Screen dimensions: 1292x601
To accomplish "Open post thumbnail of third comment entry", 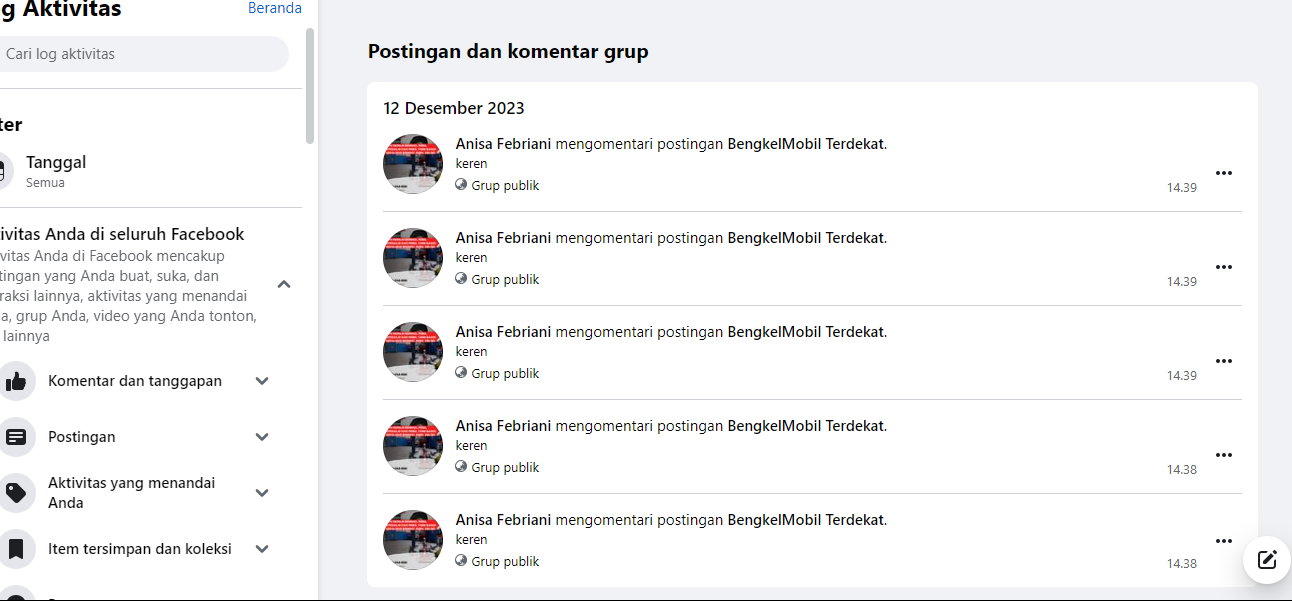I will coord(413,352).
